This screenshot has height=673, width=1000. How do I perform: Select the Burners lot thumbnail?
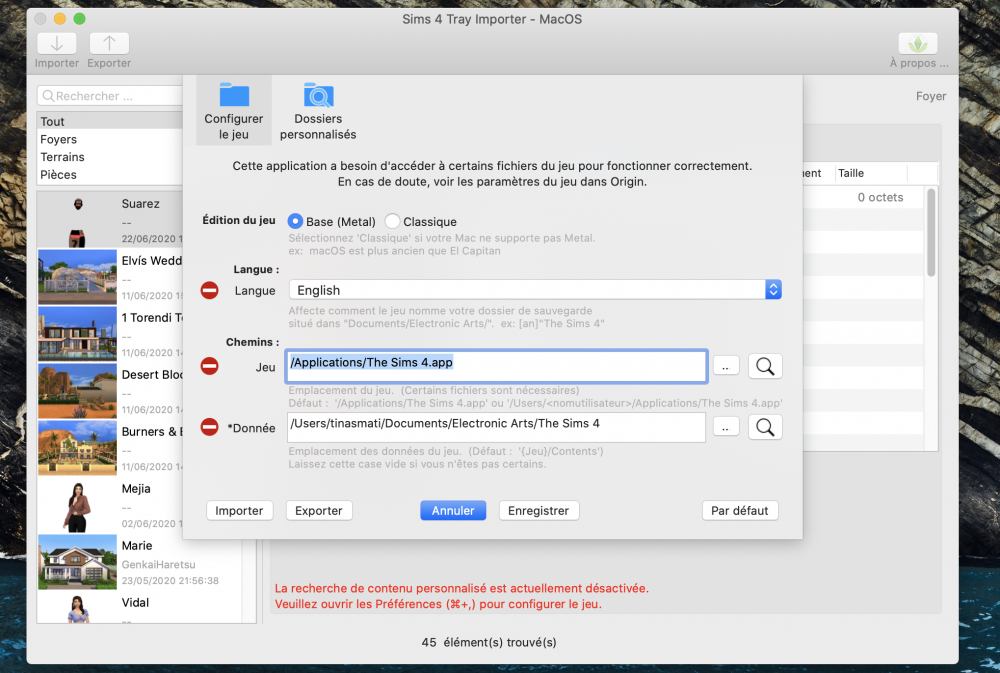click(x=77, y=447)
